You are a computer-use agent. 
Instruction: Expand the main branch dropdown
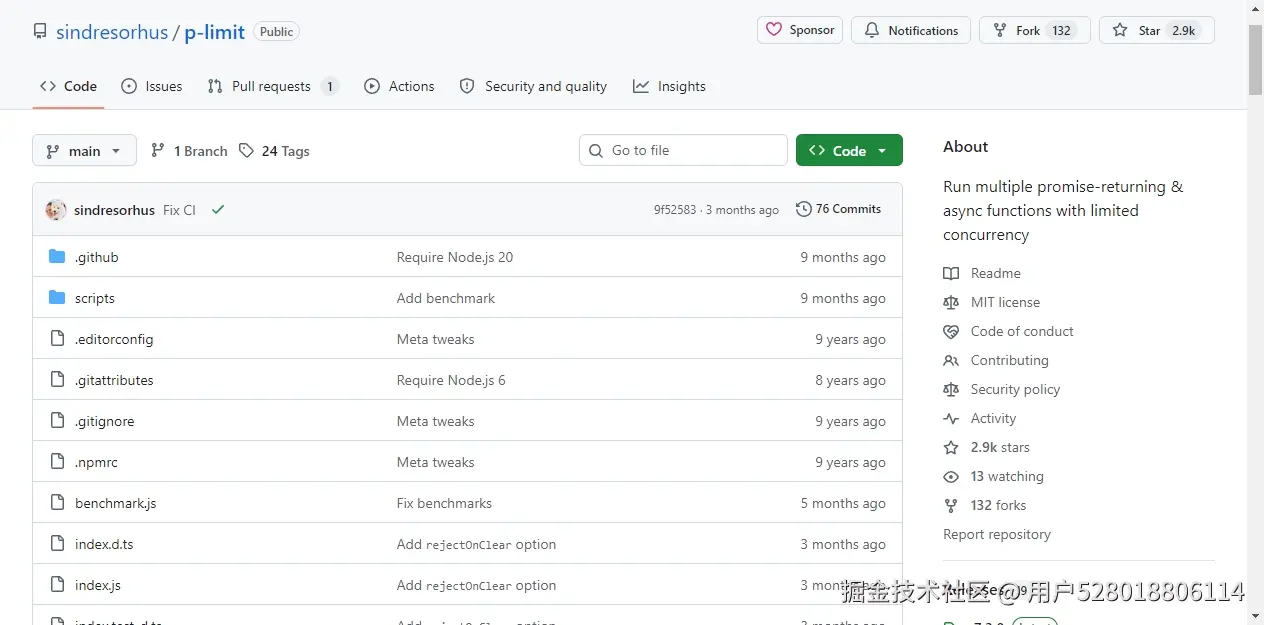click(84, 151)
